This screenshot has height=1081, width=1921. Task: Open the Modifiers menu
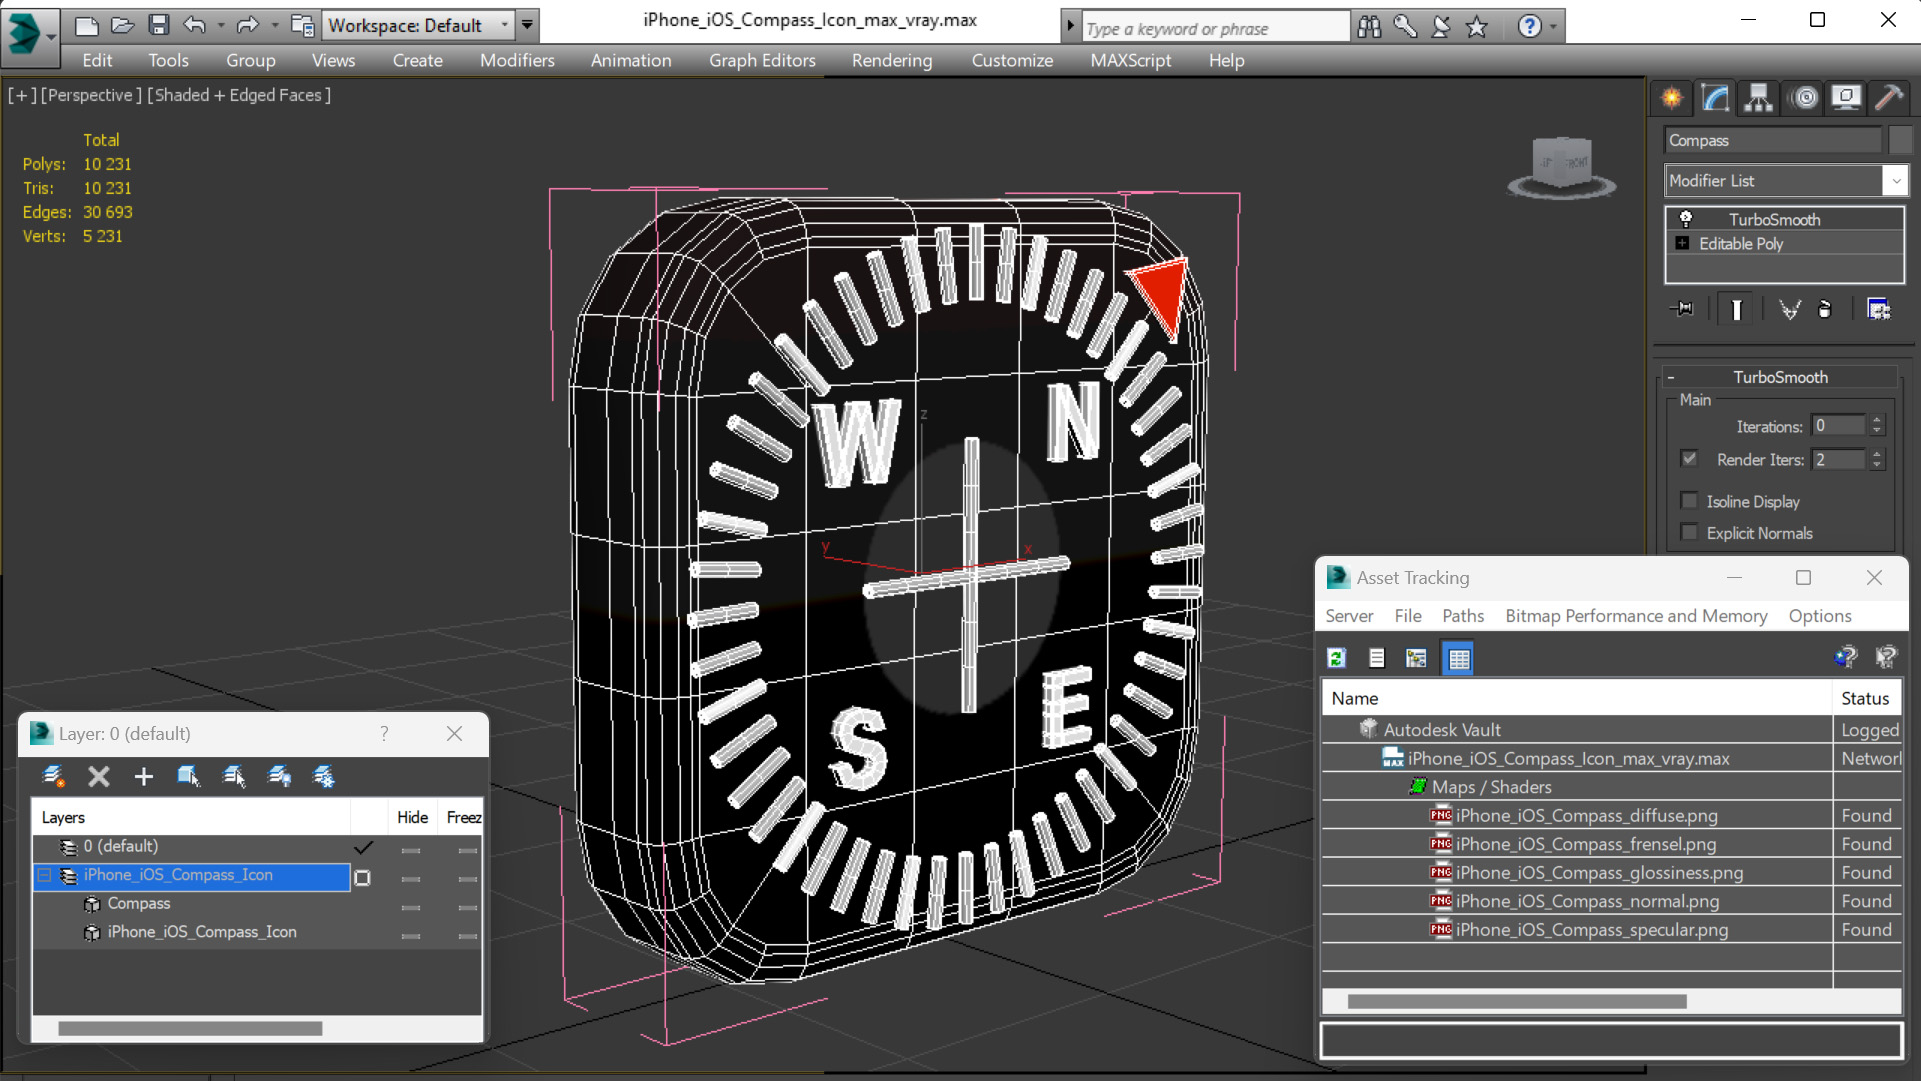pos(517,60)
